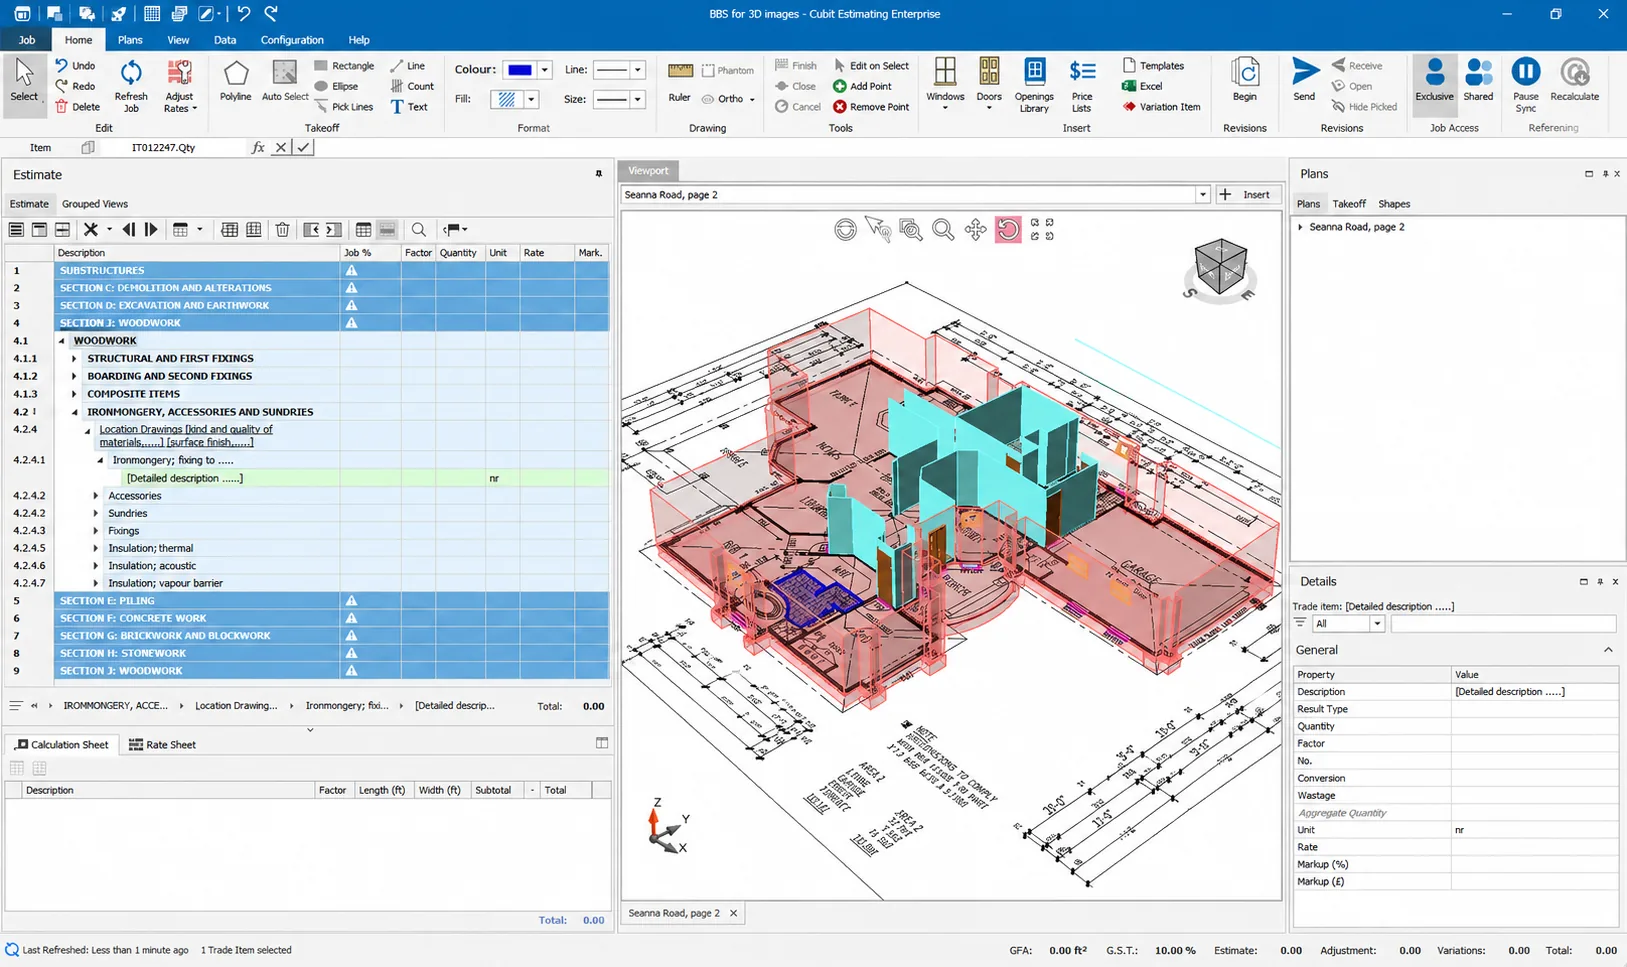This screenshot has height=967, width=1627.
Task: Pick the Ruler drawing tool
Action: click(x=680, y=82)
